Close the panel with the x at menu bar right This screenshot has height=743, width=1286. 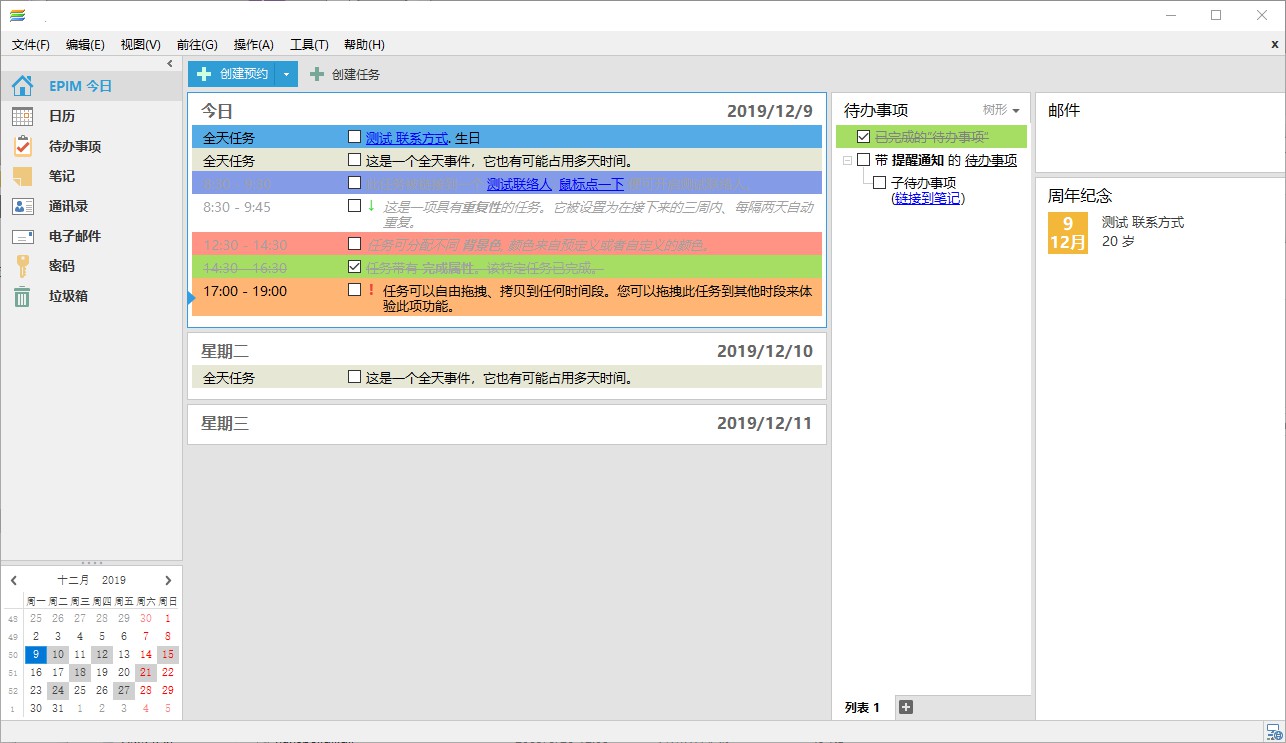(1275, 45)
